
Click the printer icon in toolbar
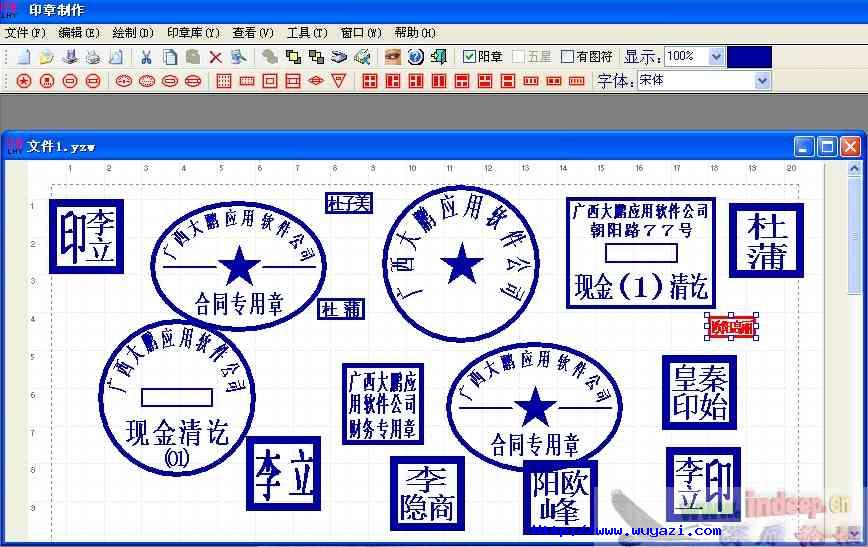point(92,57)
